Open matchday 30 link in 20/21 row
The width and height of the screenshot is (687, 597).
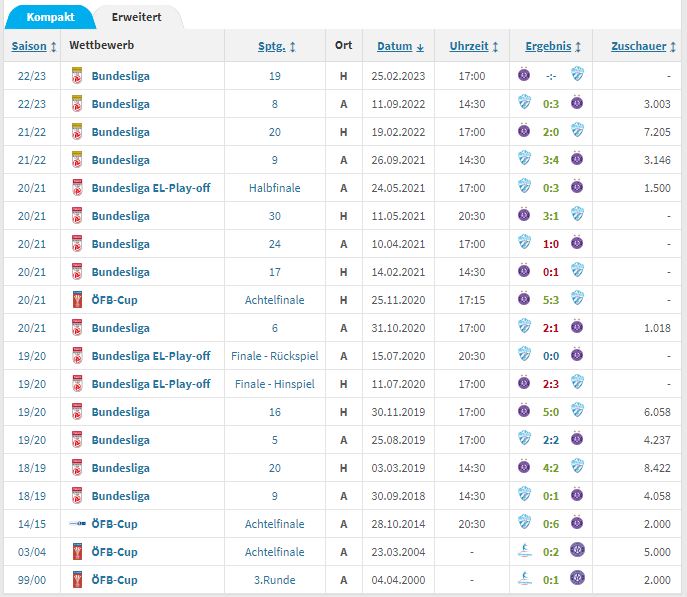click(275, 216)
